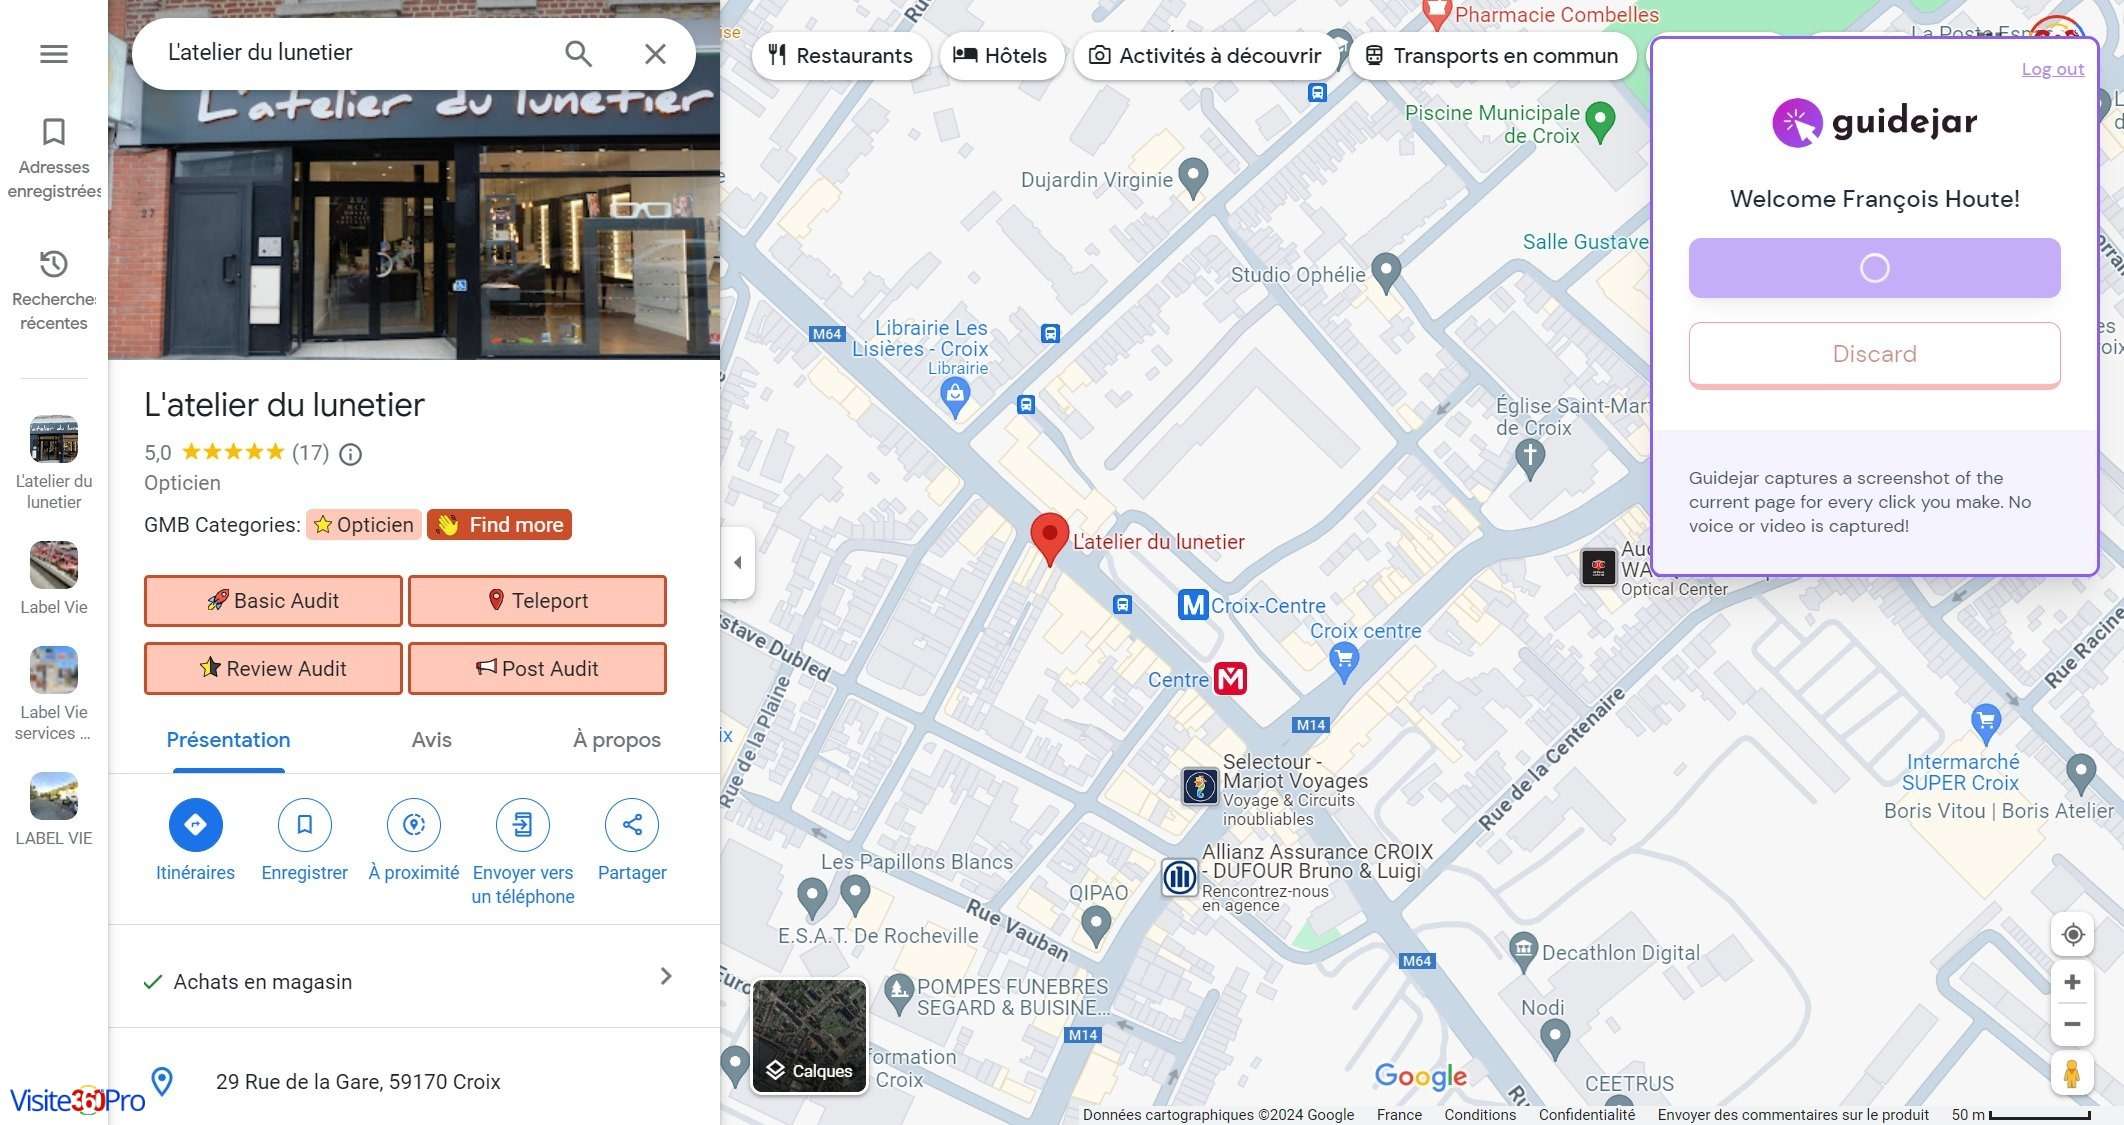The height and width of the screenshot is (1125, 2124).
Task: Start the Review Audit
Action: click(x=273, y=669)
